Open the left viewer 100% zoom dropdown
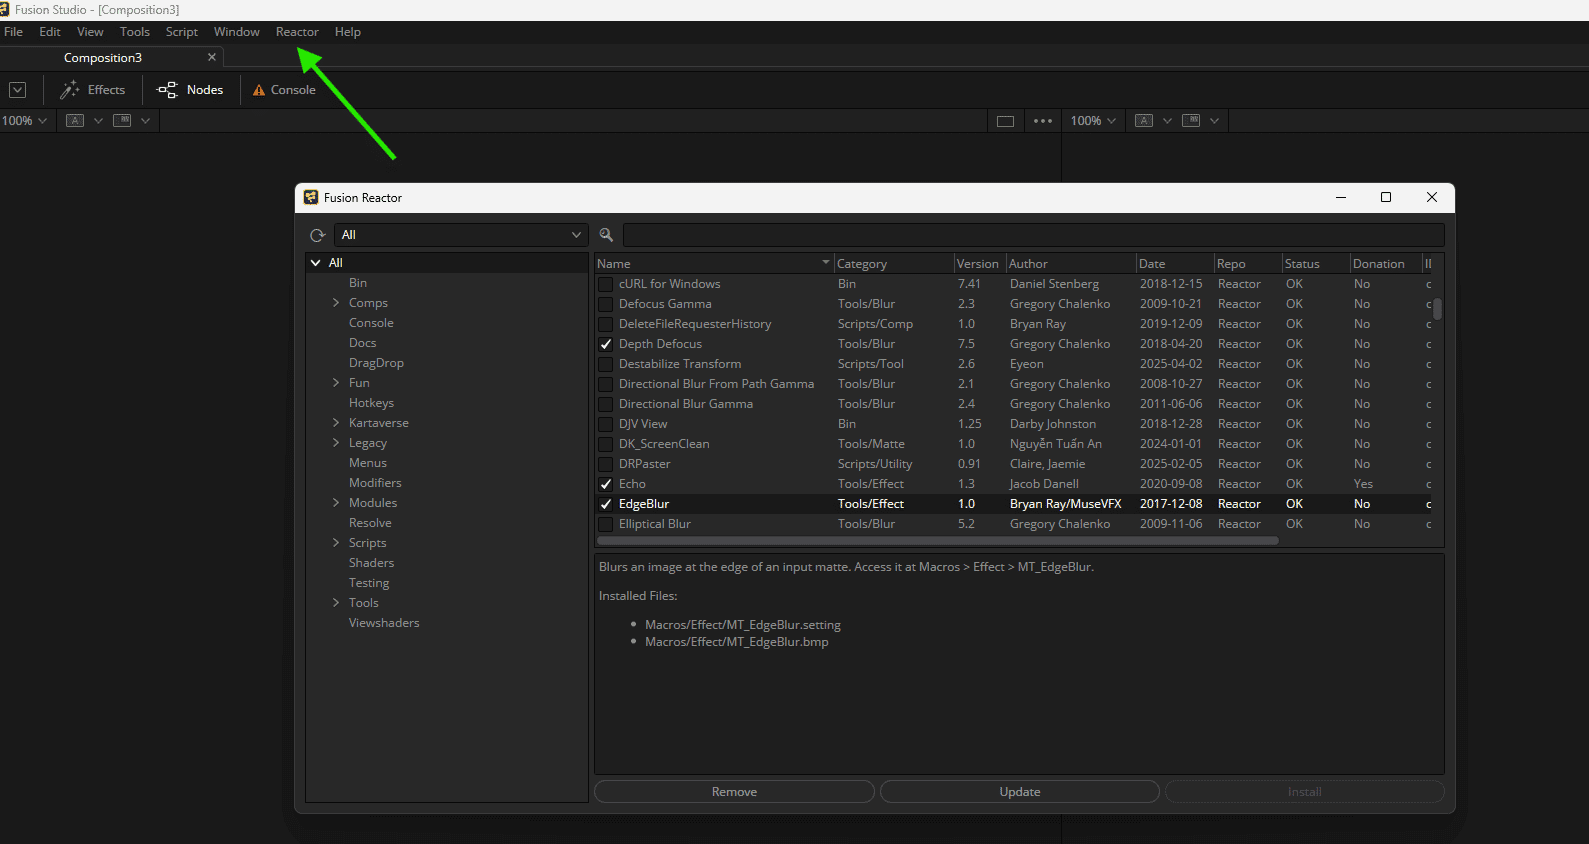This screenshot has width=1589, height=844. [25, 121]
